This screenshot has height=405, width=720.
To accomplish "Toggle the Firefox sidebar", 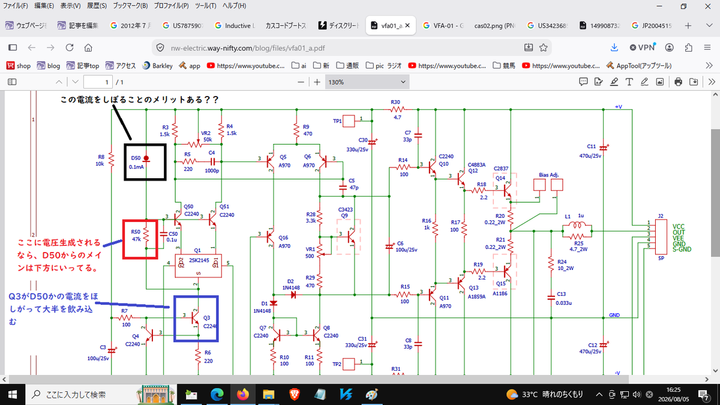I will pos(13,47).
